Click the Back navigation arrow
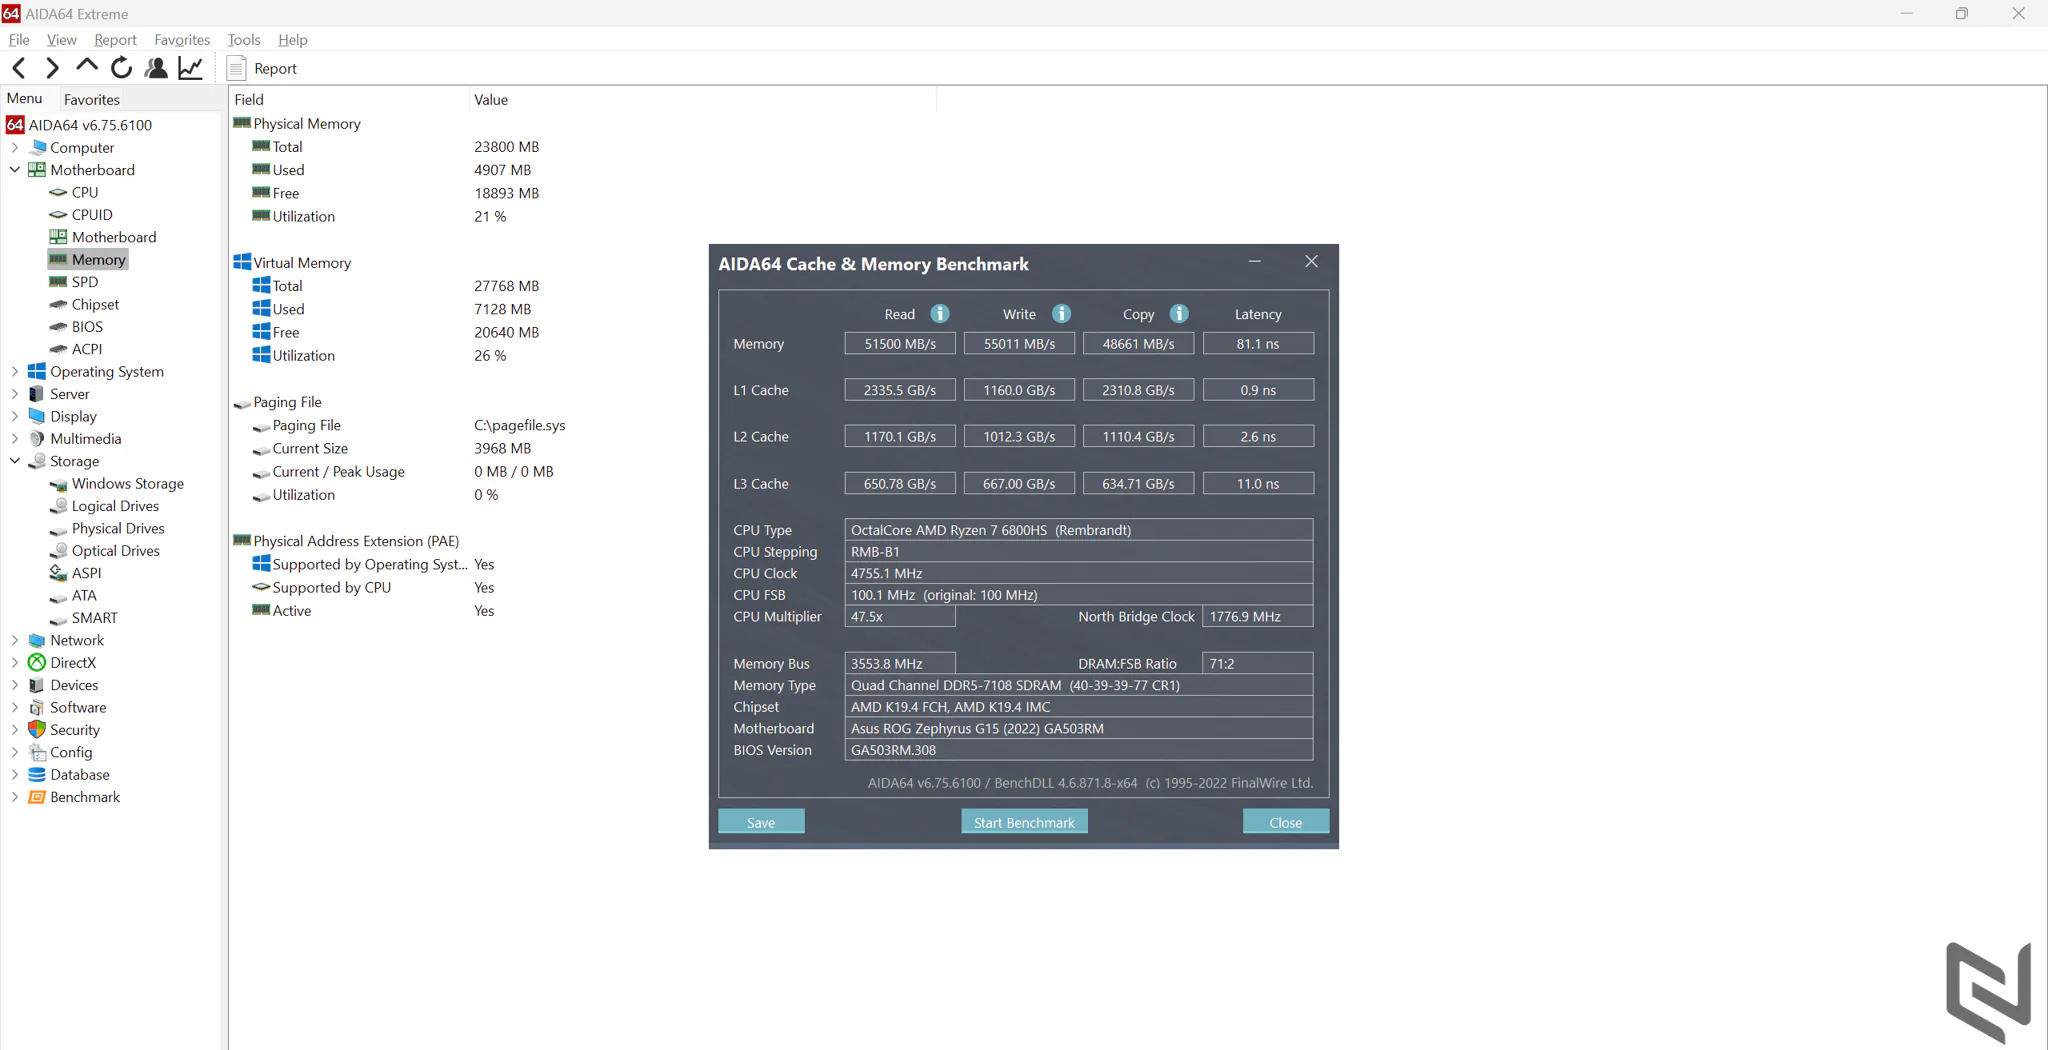Viewport: 2048px width, 1050px height. click(19, 68)
